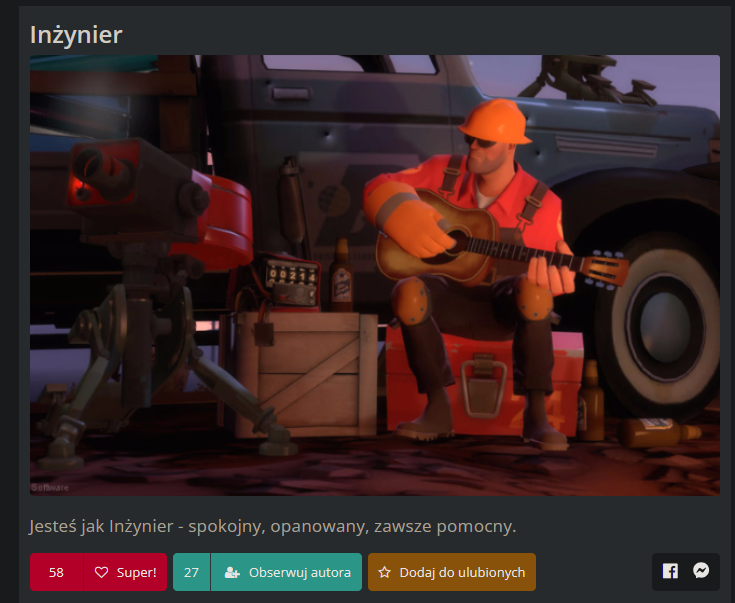Click the result description starting with Jesteś jak Inżynier

pos(272,525)
